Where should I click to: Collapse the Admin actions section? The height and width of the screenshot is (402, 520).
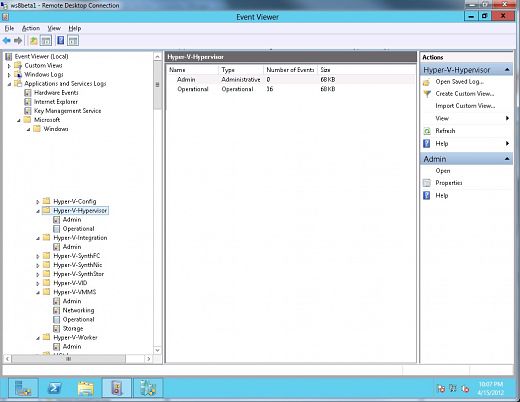click(507, 159)
